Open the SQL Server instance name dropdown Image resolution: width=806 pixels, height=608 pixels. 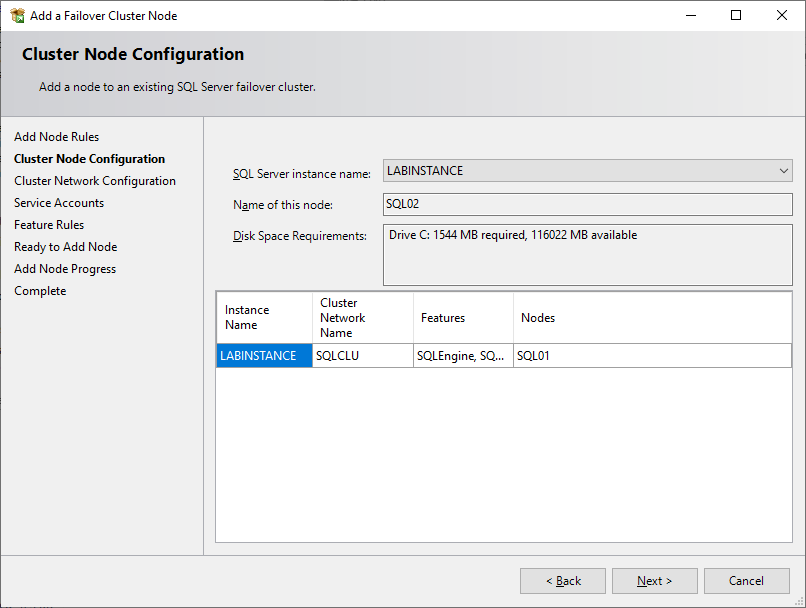588,171
